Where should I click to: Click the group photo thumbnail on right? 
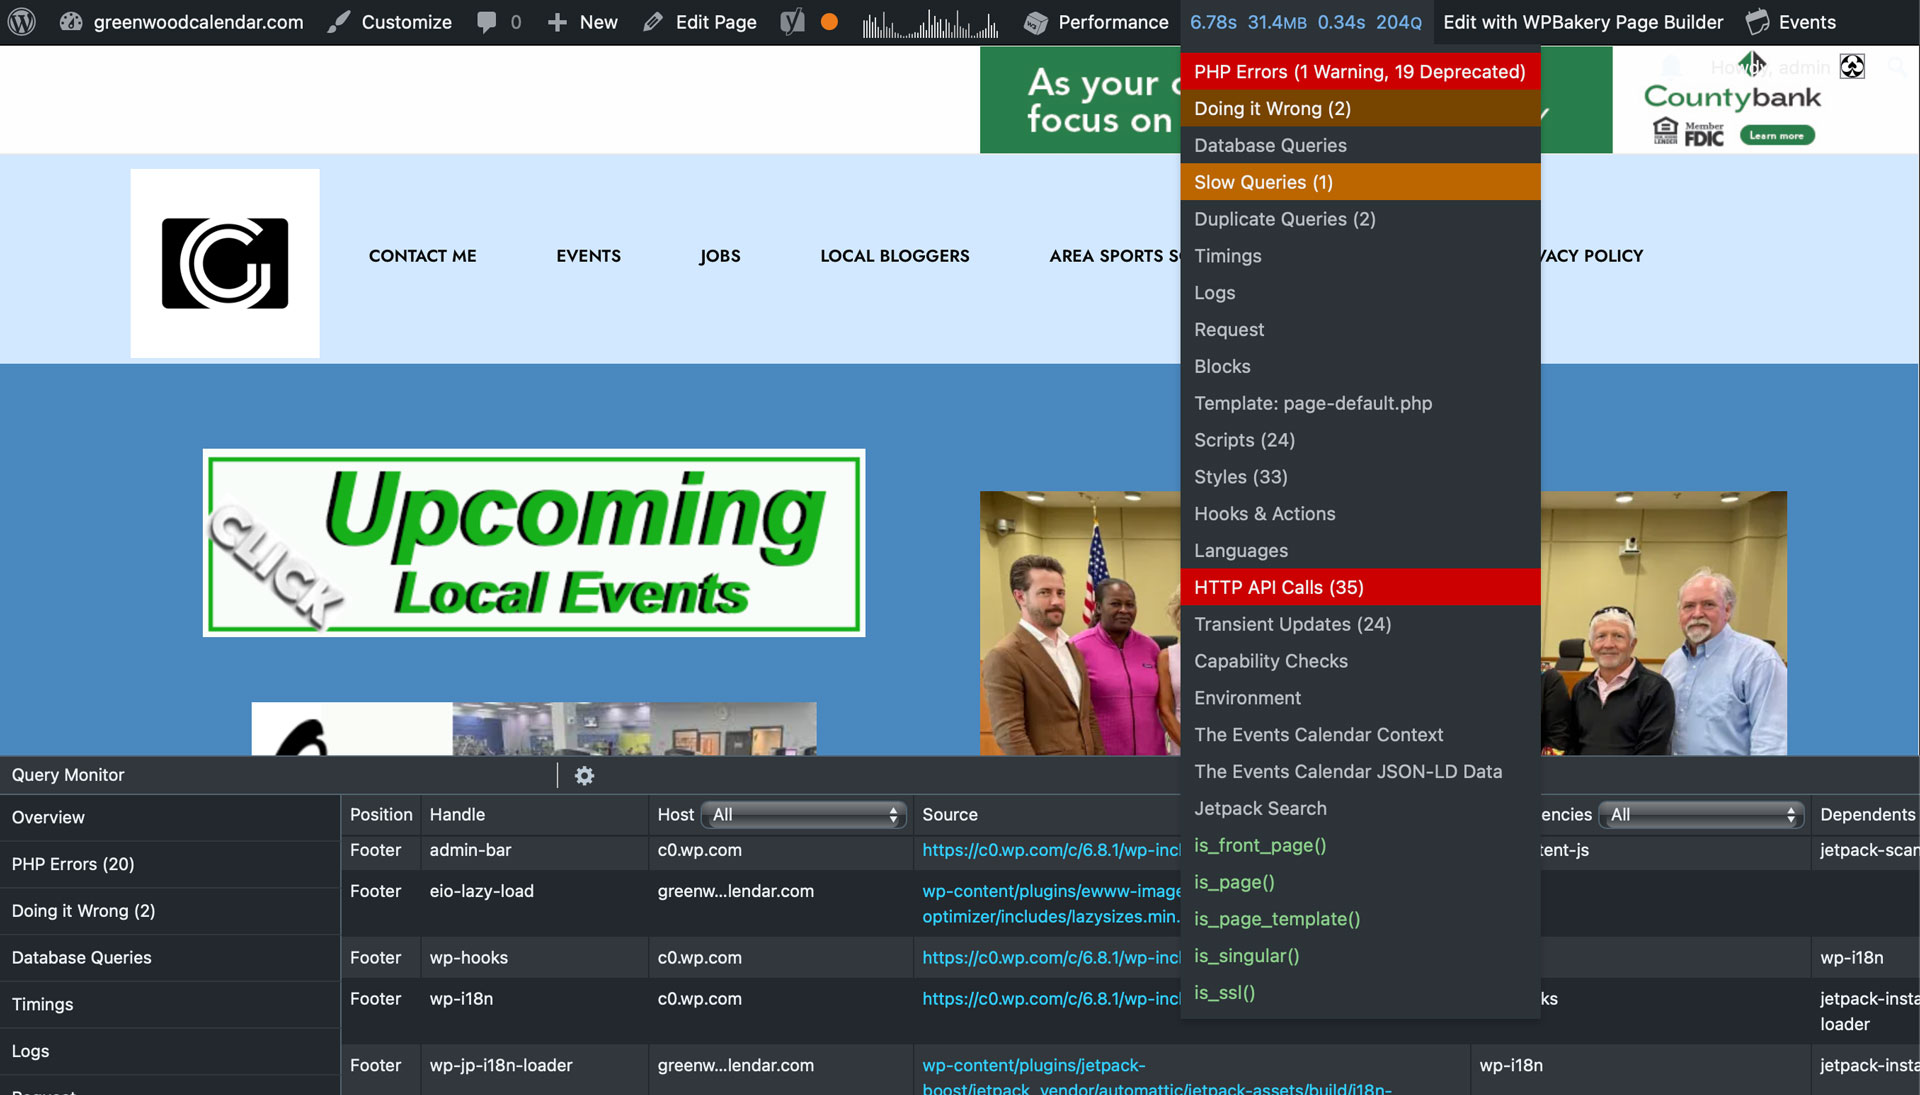(x=1663, y=623)
